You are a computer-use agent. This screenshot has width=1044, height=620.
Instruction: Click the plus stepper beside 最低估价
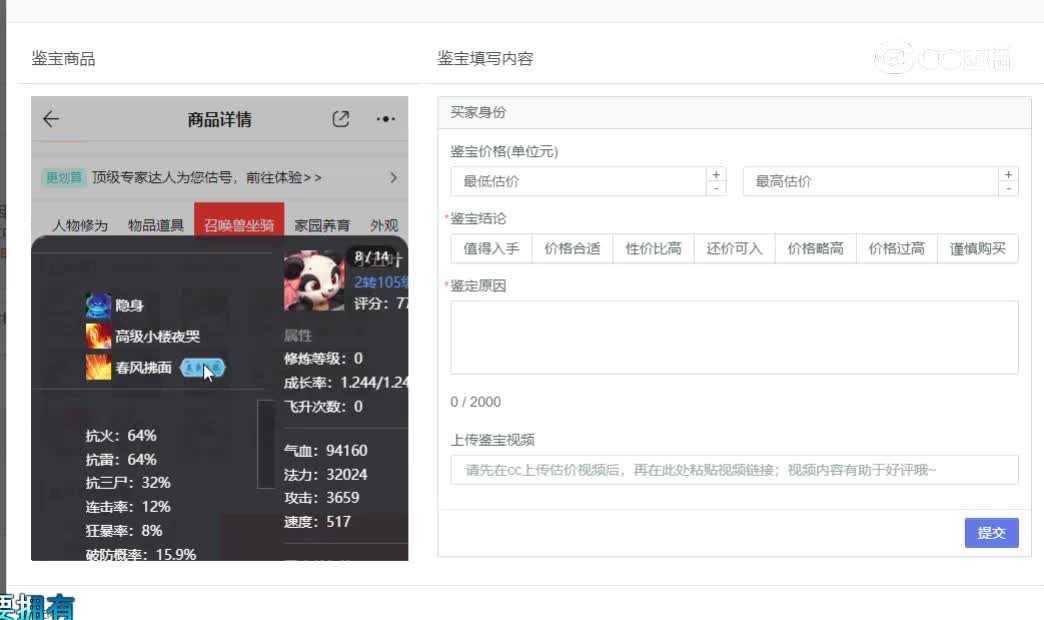(x=716, y=173)
